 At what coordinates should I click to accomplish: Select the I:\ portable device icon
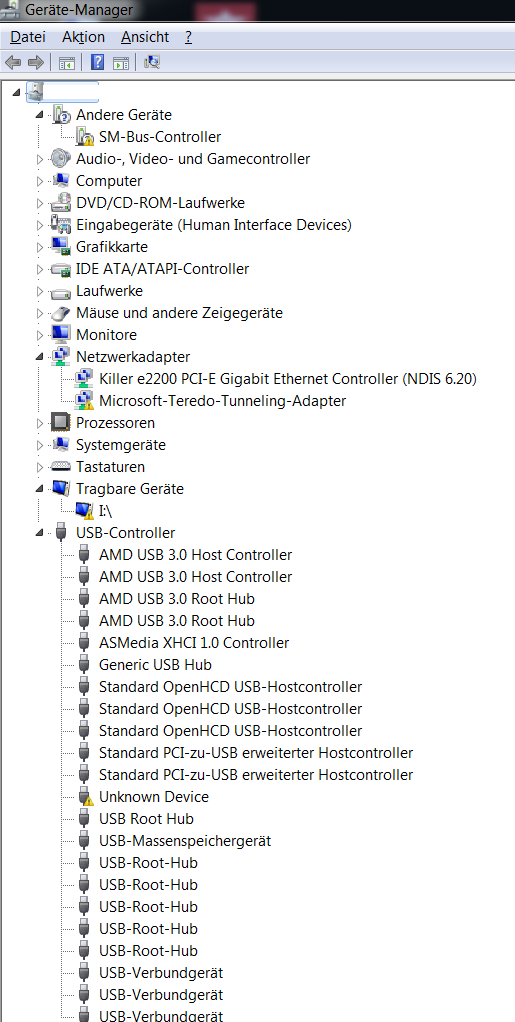pyautogui.click(x=85, y=510)
